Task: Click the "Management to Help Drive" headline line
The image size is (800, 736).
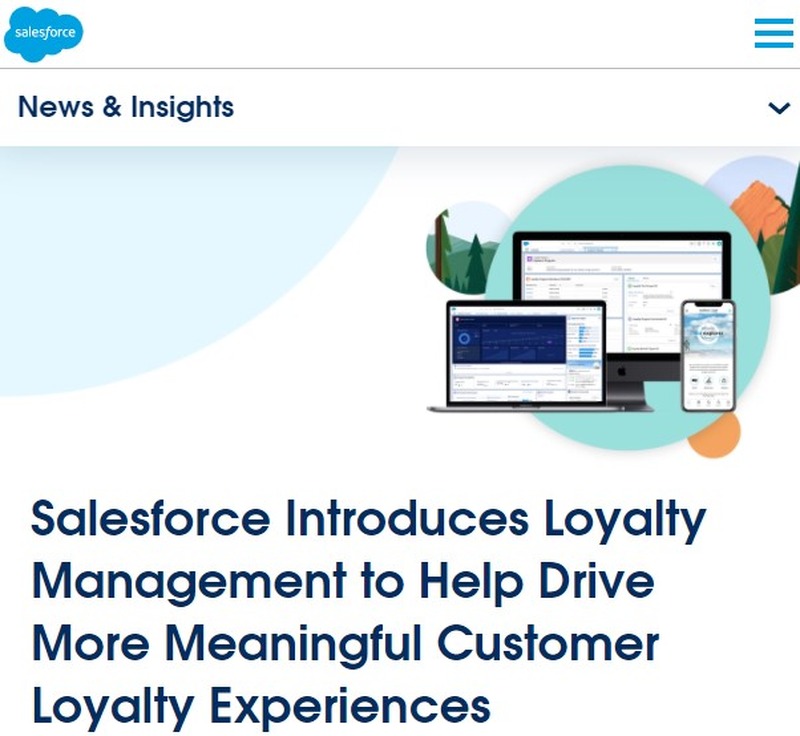Action: (x=343, y=581)
